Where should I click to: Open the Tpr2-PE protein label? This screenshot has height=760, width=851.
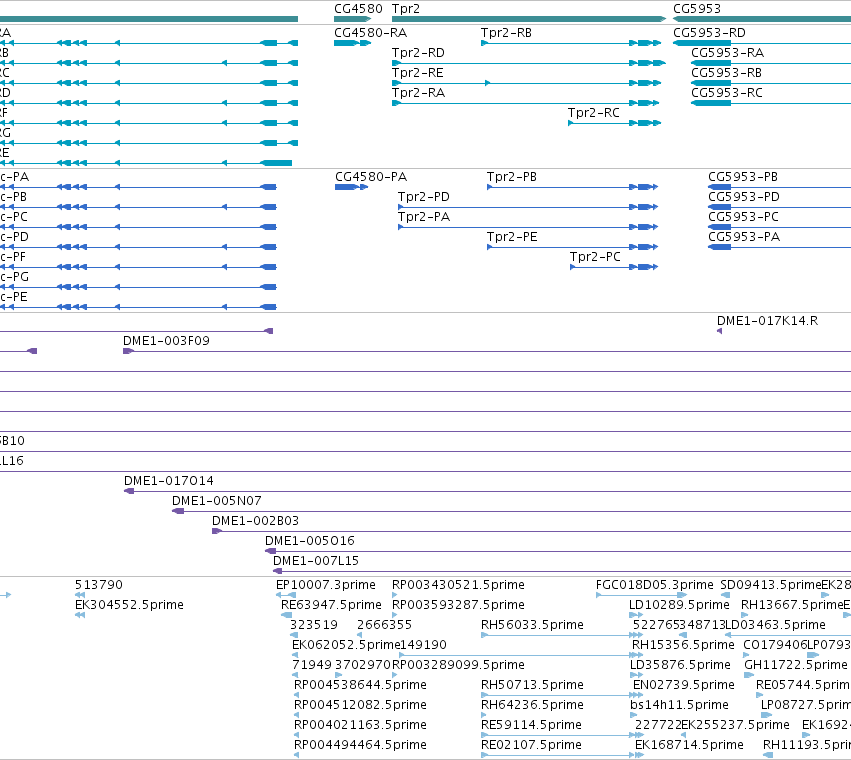tap(512, 237)
